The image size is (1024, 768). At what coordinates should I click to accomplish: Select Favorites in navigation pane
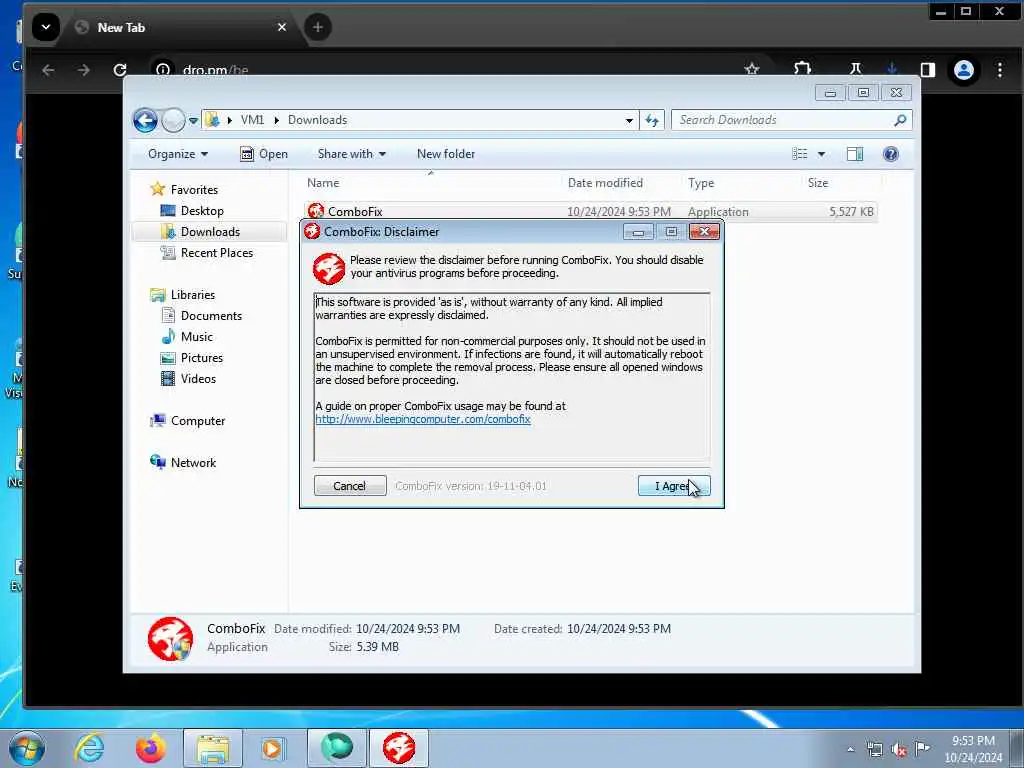pyautogui.click(x=194, y=189)
